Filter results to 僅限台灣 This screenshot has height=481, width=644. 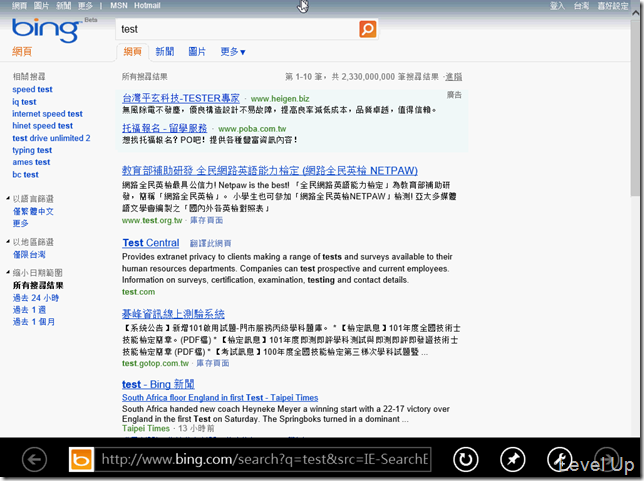click(x=29, y=254)
